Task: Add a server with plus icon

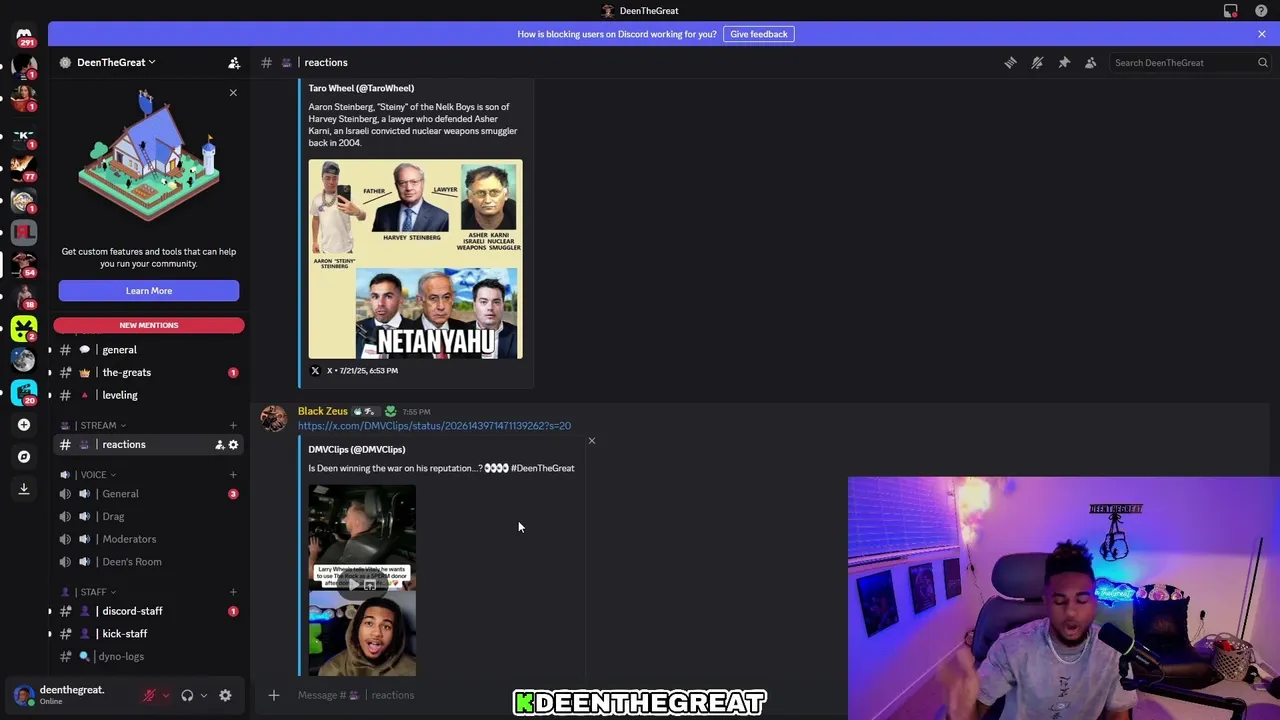Action: point(24,425)
